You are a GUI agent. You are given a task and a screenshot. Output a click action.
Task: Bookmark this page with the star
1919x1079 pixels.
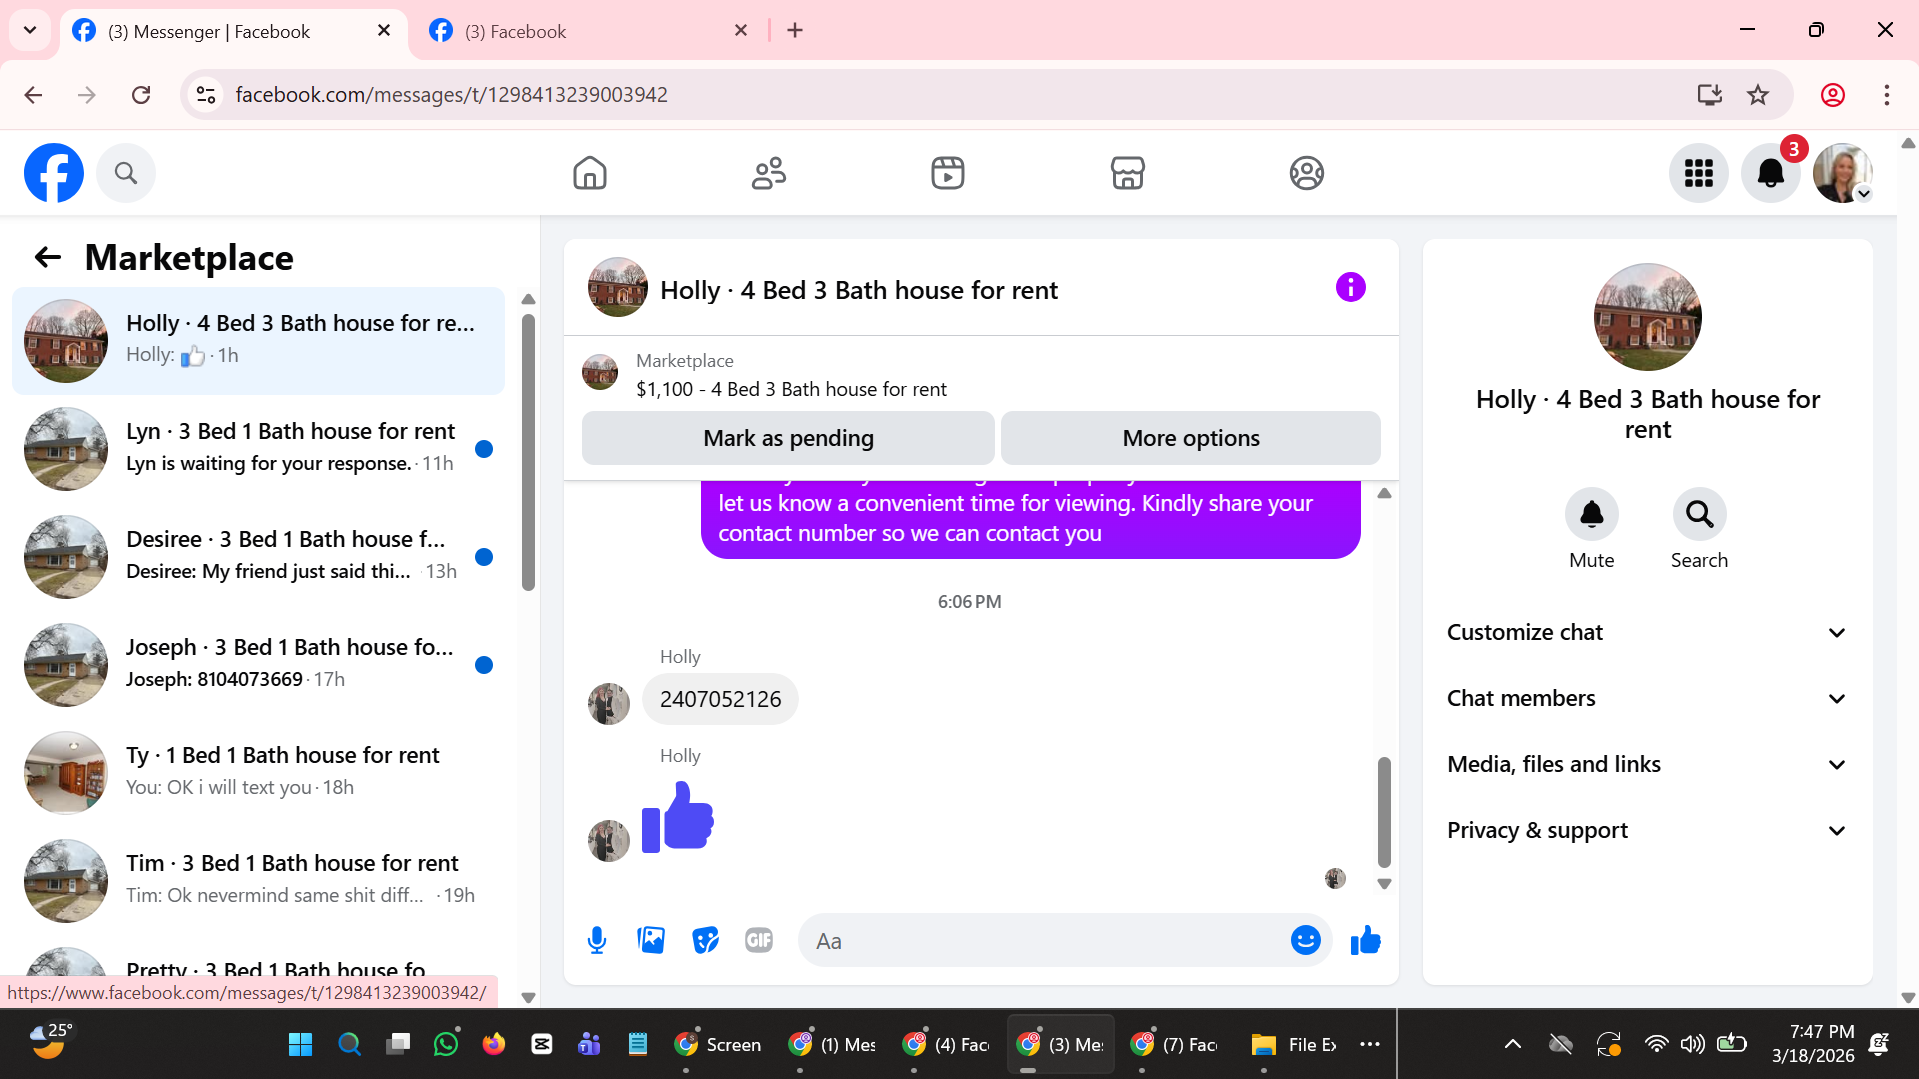pyautogui.click(x=1757, y=95)
